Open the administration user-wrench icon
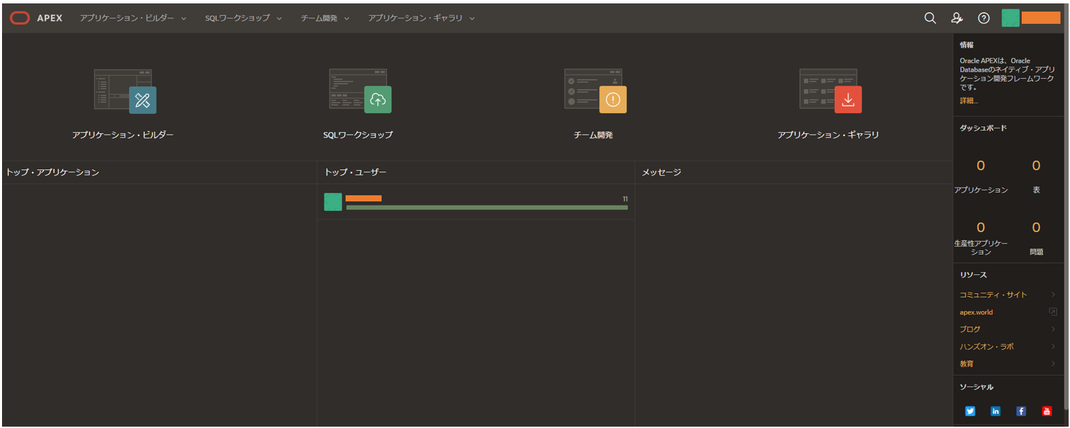The height and width of the screenshot is (428, 1070). [x=957, y=18]
